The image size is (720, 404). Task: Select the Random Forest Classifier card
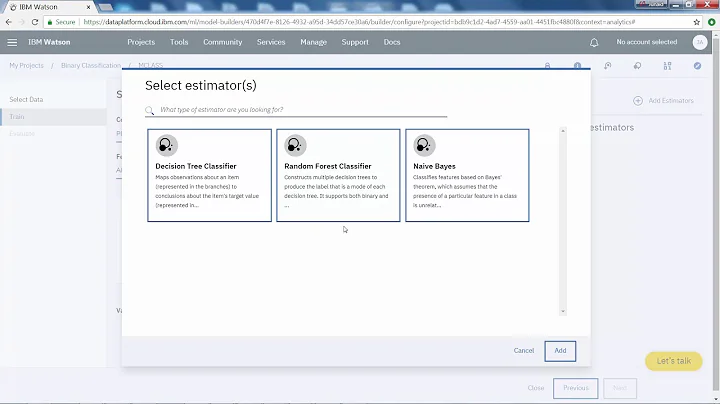[x=338, y=175]
